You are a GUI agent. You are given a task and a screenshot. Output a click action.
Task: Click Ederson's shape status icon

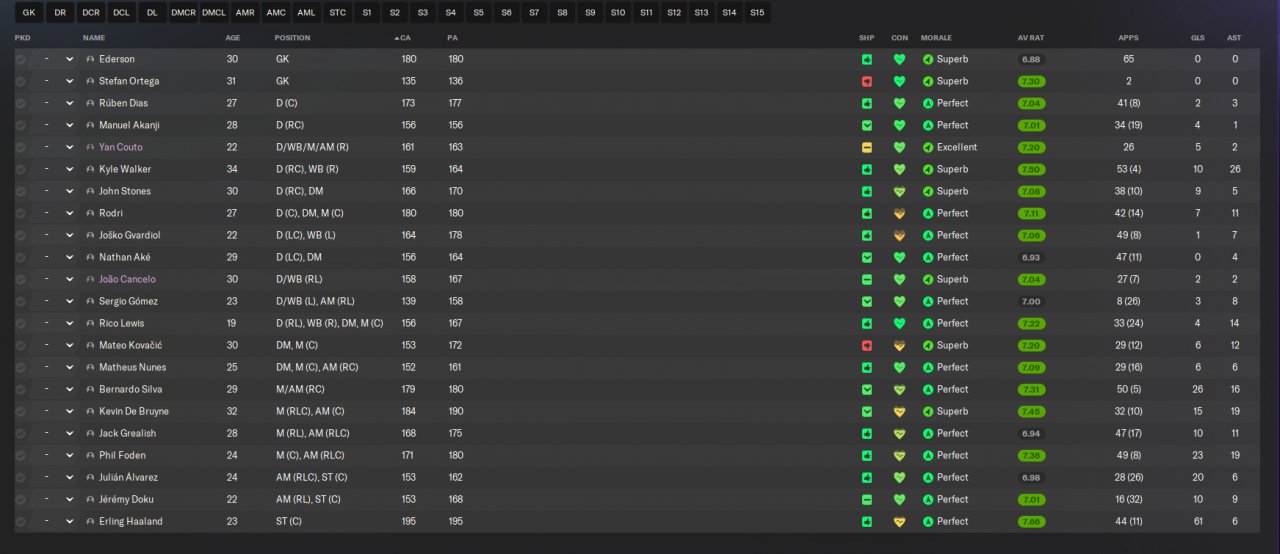(867, 59)
